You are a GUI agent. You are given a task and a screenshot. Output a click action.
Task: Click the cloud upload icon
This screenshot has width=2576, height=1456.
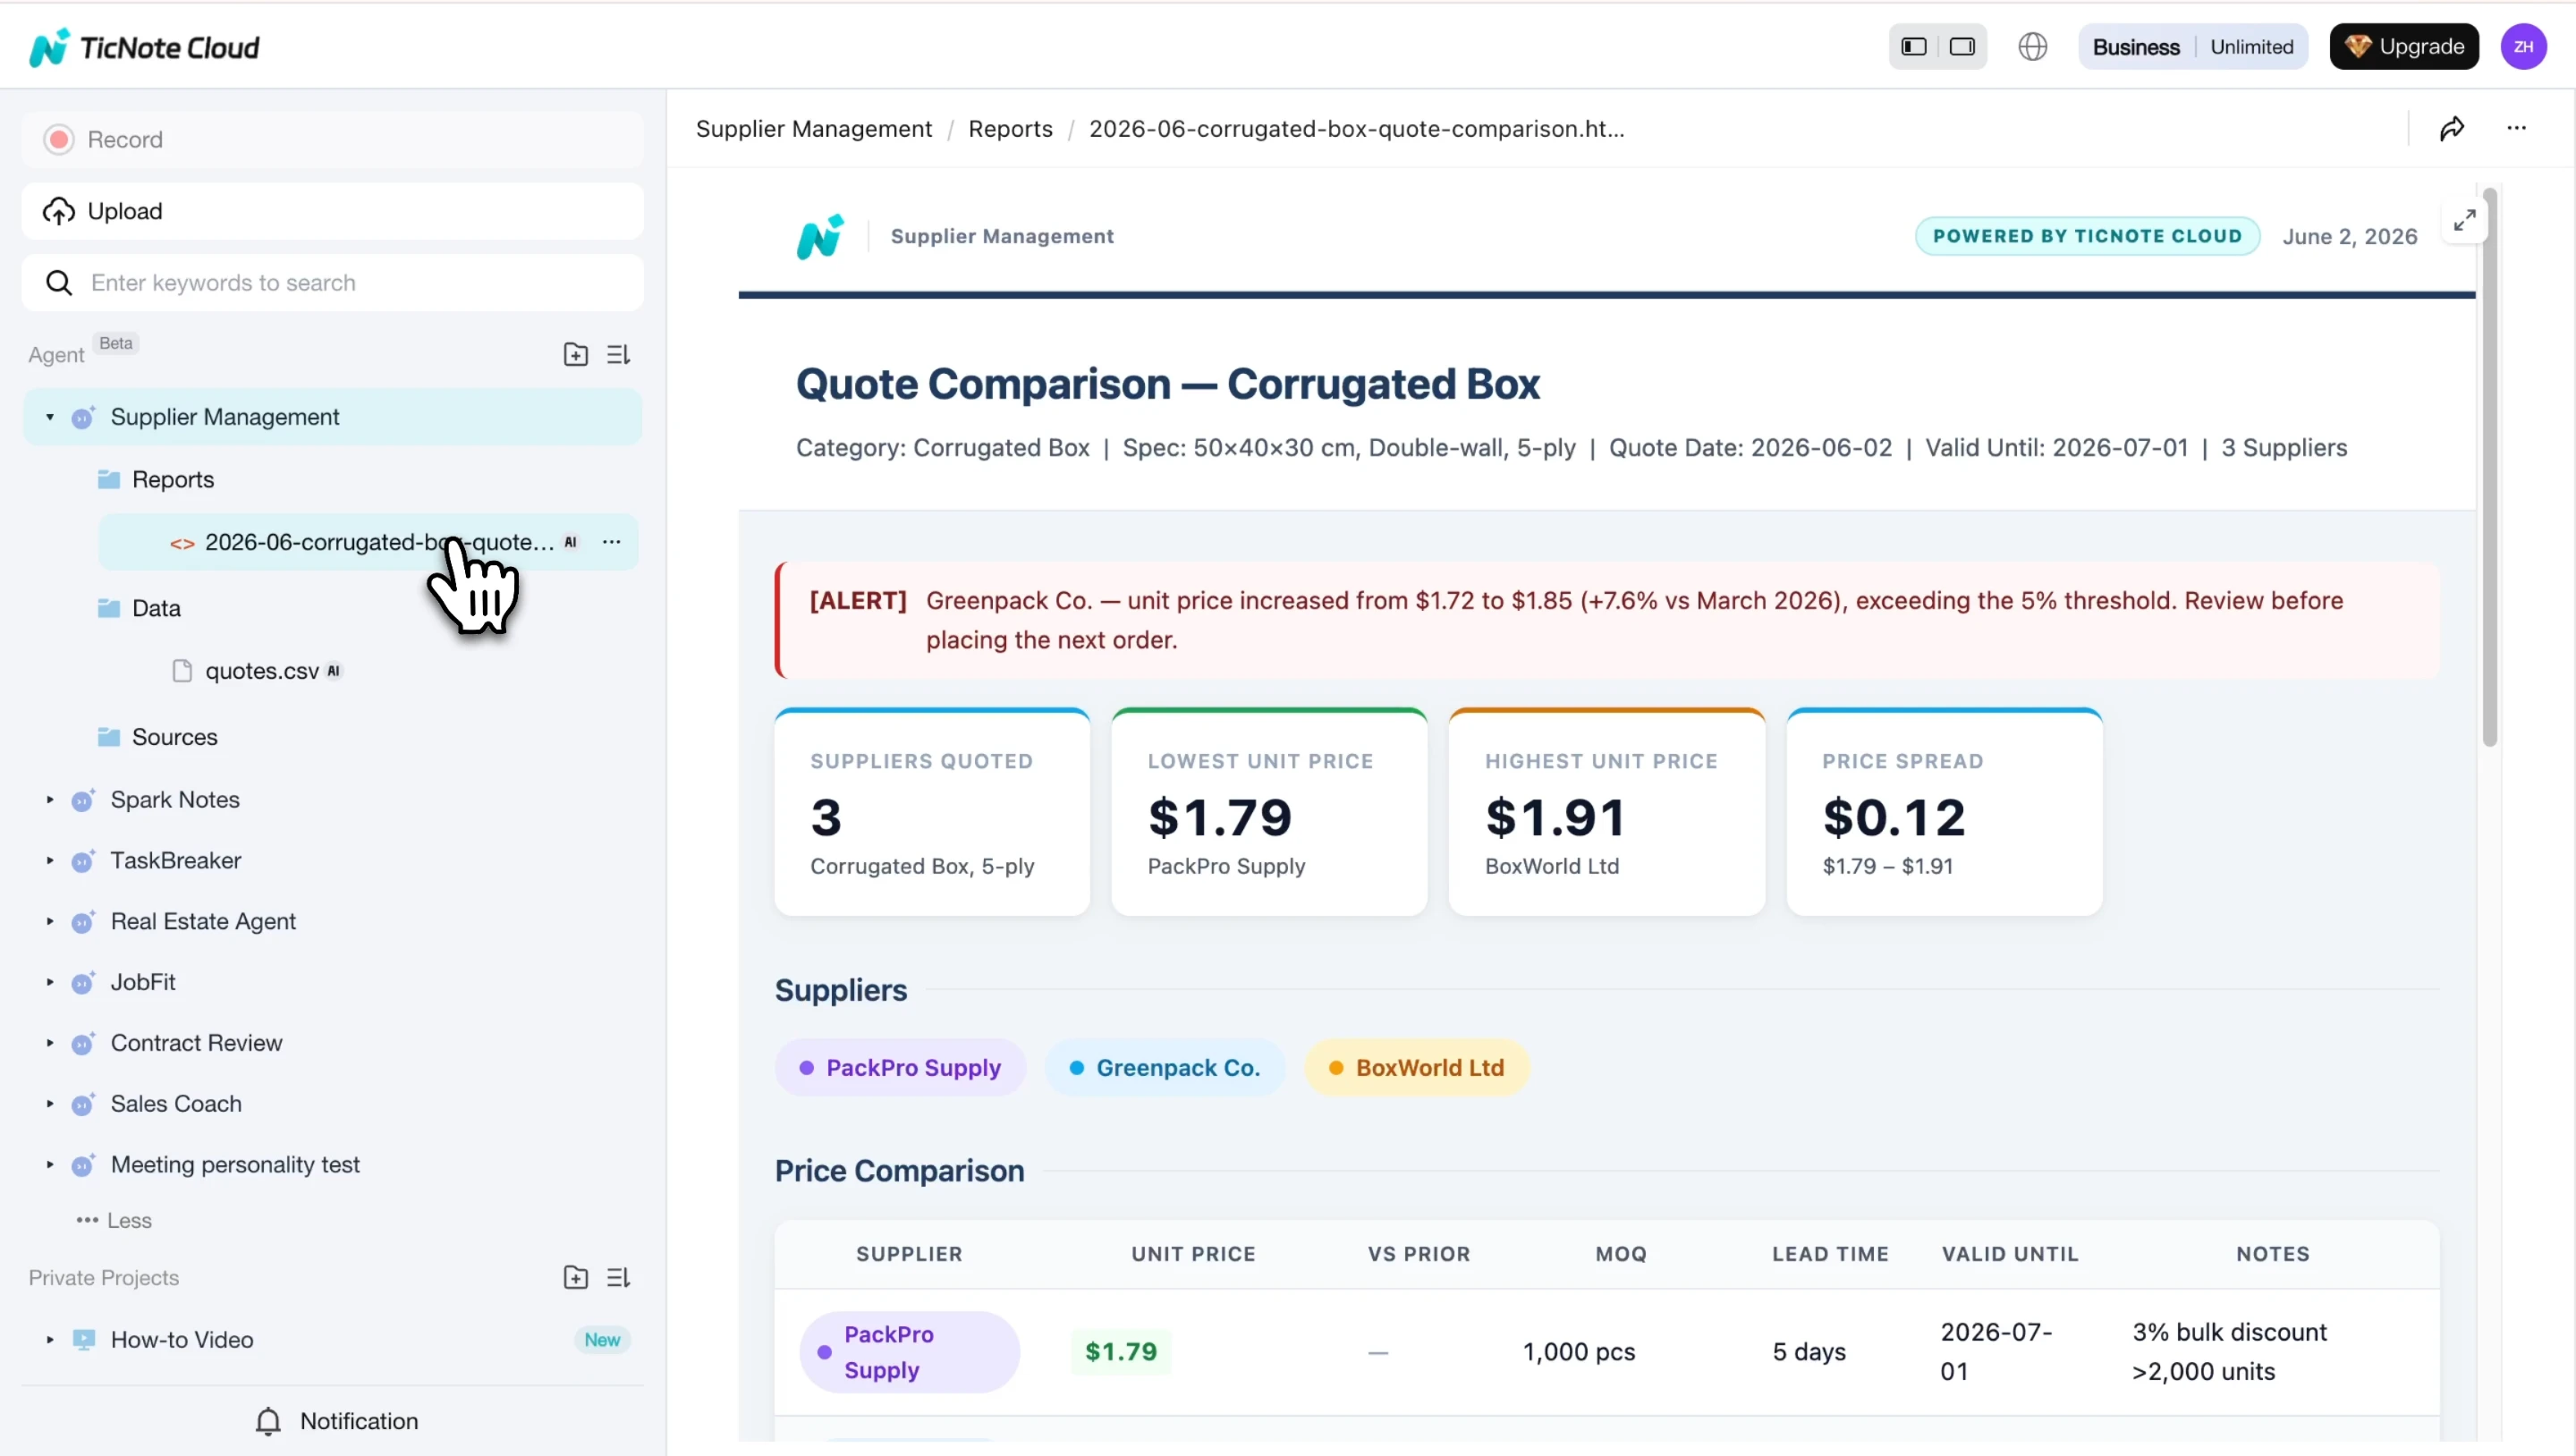click(59, 211)
